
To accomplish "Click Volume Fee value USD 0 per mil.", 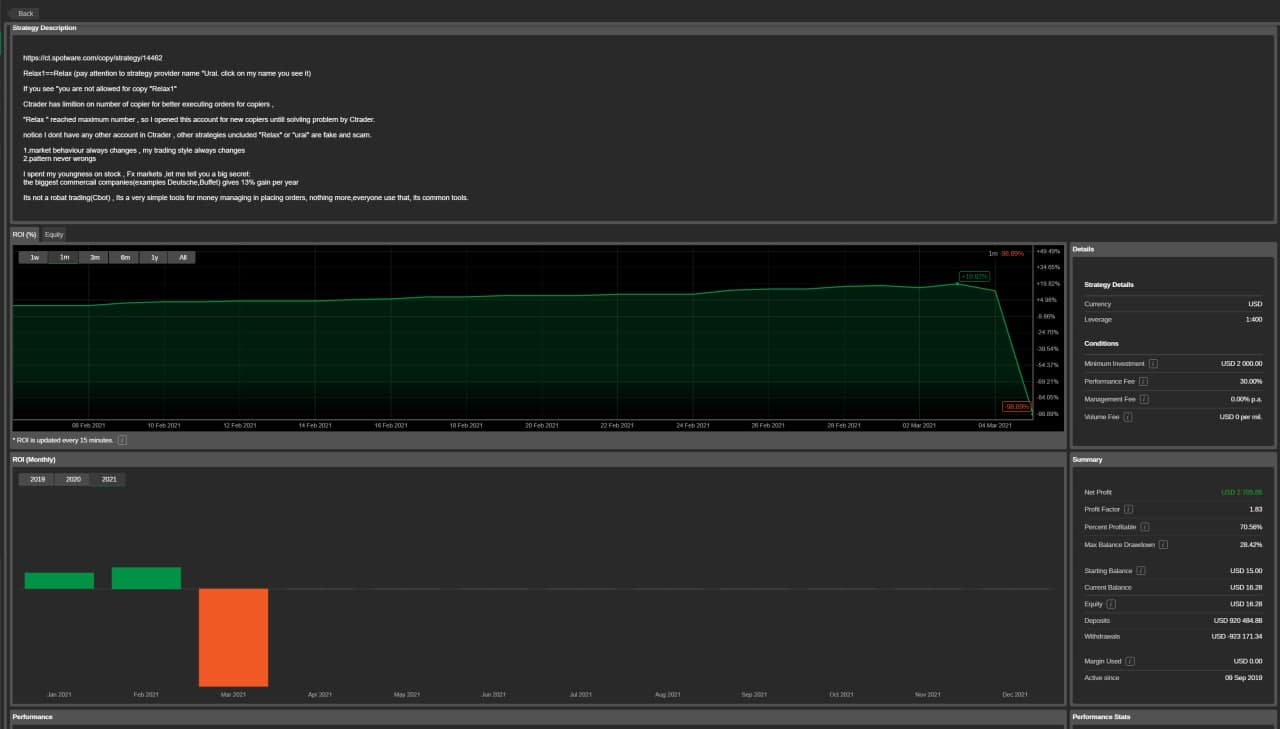I will pos(1241,417).
